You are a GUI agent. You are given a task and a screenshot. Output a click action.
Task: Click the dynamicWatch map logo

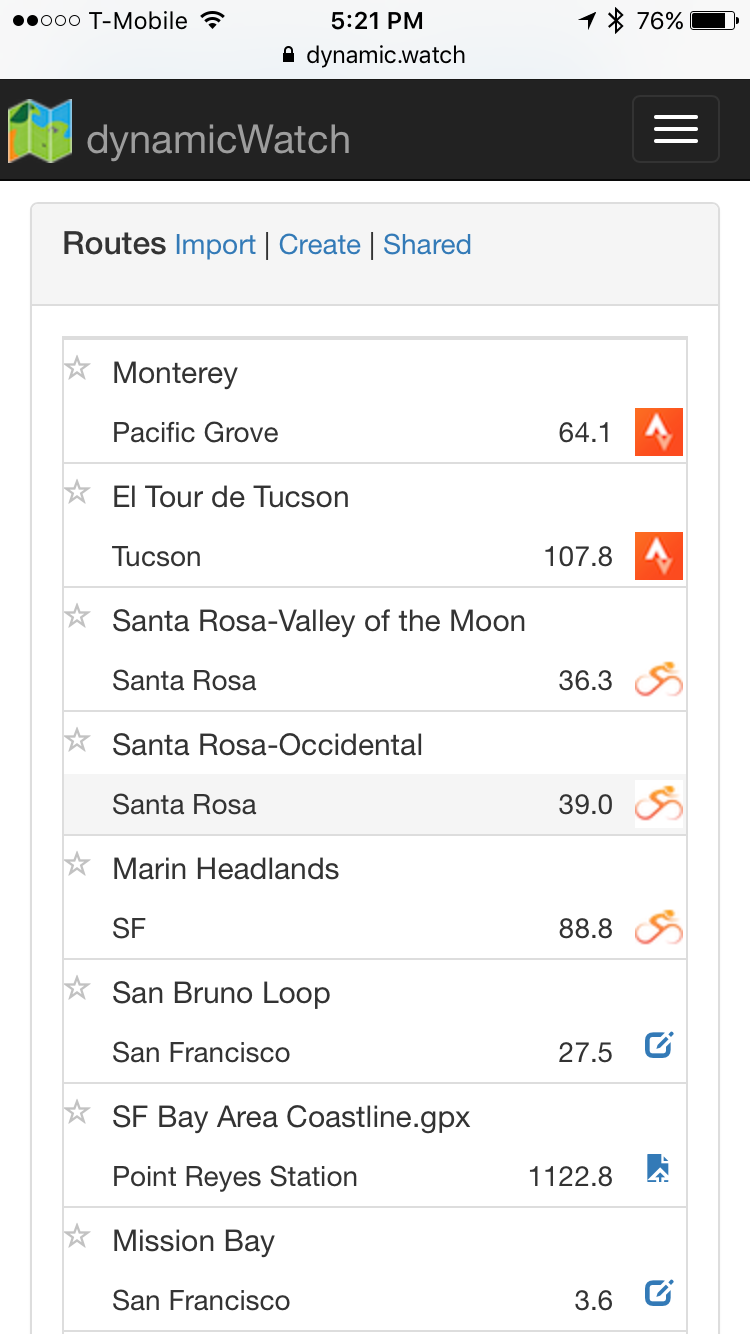tap(40, 131)
